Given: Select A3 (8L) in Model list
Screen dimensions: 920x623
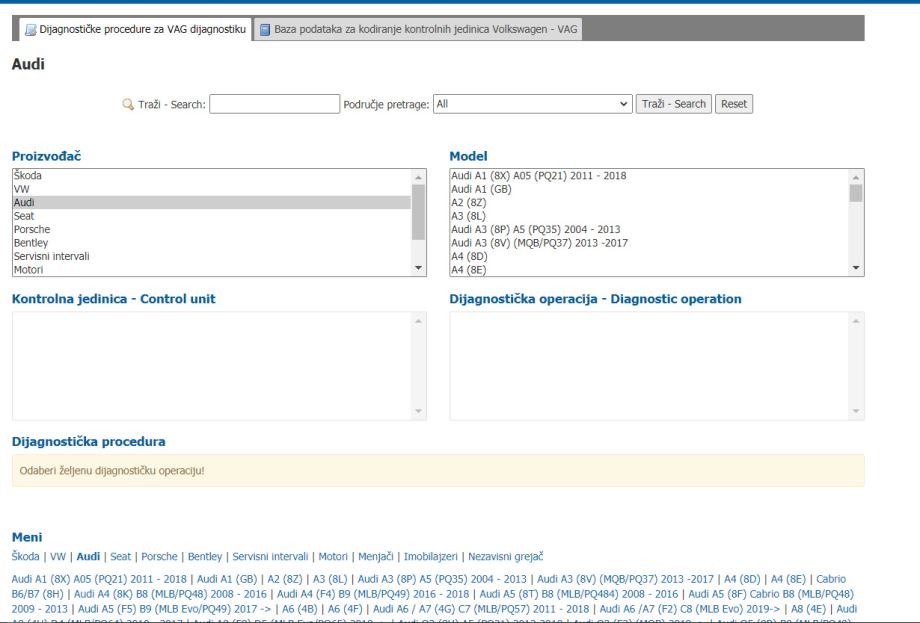Looking at the screenshot, I should click(649, 216).
